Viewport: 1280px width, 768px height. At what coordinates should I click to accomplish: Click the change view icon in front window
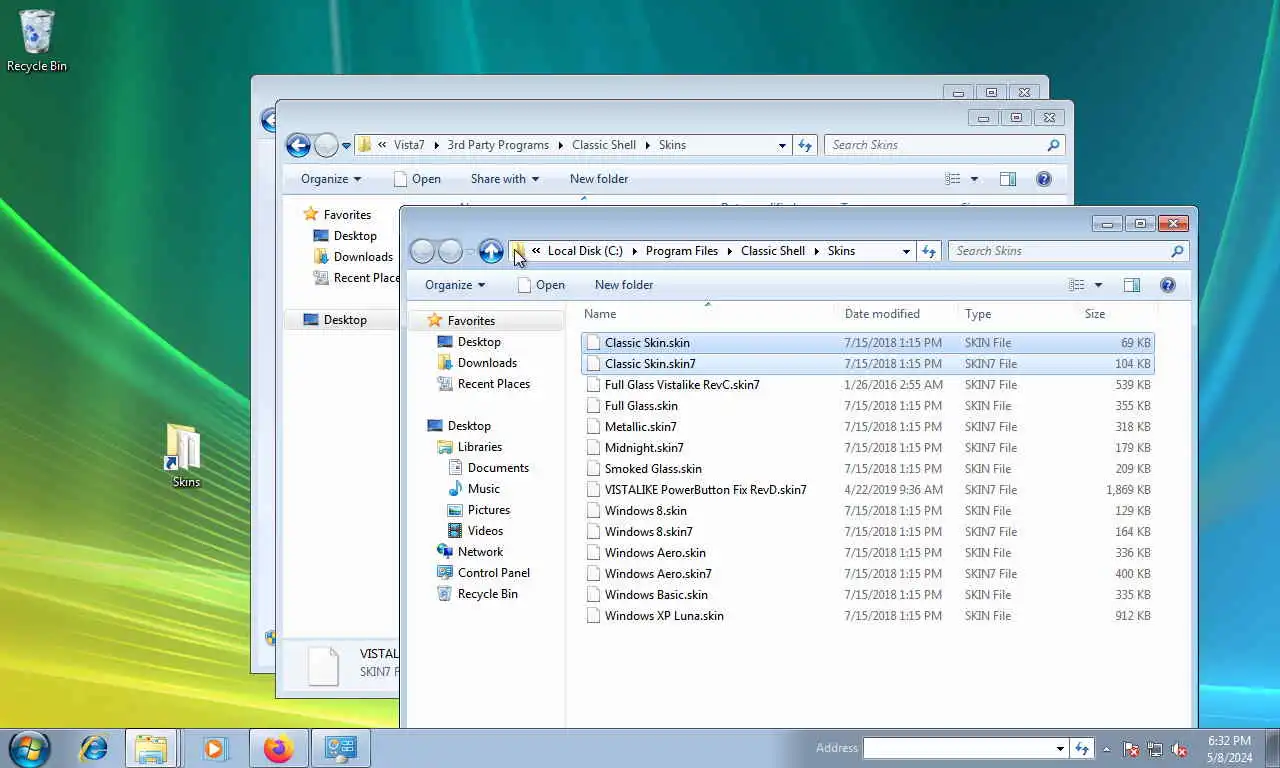click(x=1077, y=285)
